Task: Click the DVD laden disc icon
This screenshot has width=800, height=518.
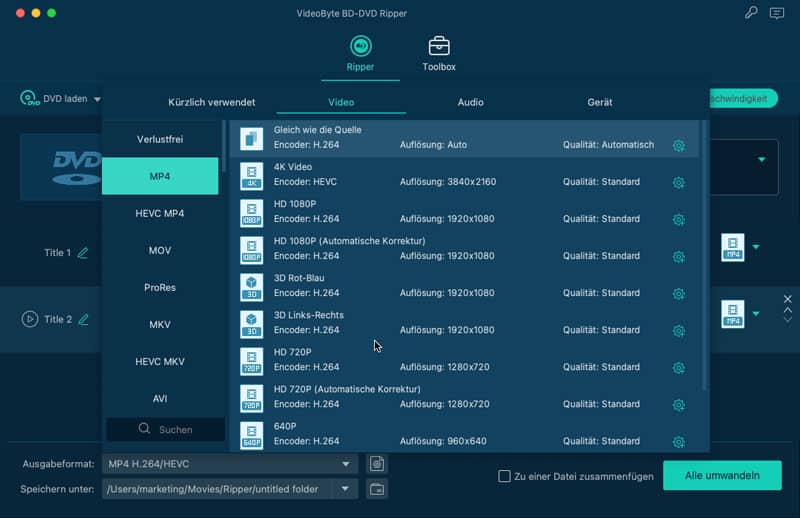Action: point(30,98)
